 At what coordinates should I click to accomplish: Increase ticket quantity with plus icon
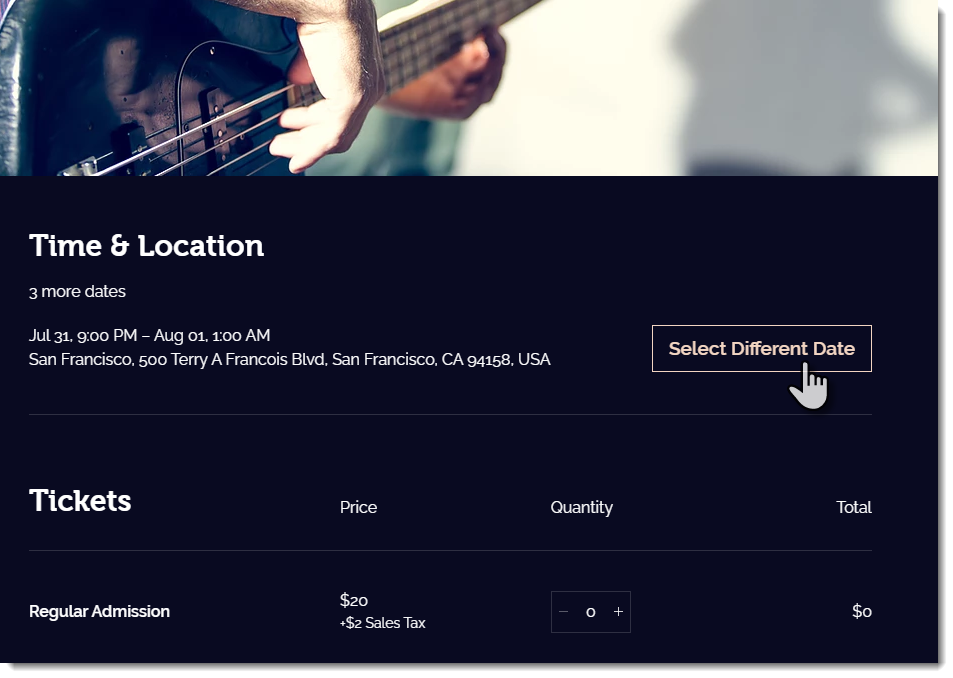(x=618, y=612)
